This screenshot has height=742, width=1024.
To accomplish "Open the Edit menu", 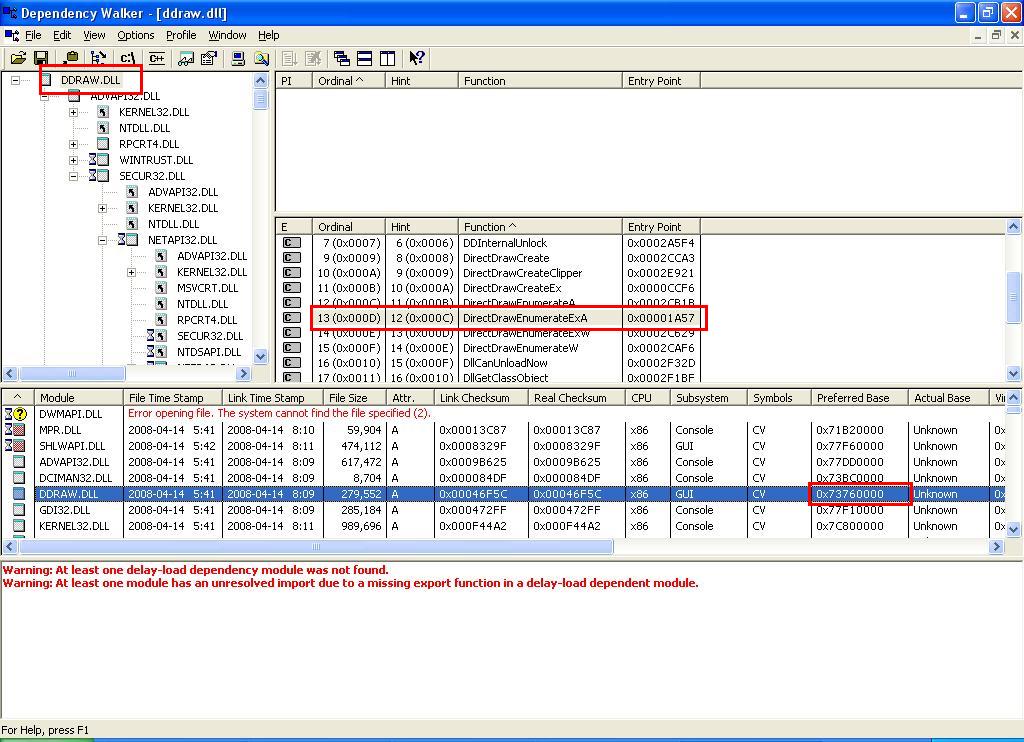I will point(62,35).
